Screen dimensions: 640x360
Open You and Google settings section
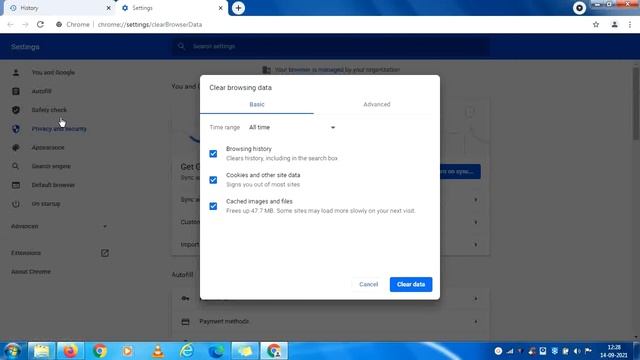tap(53, 72)
